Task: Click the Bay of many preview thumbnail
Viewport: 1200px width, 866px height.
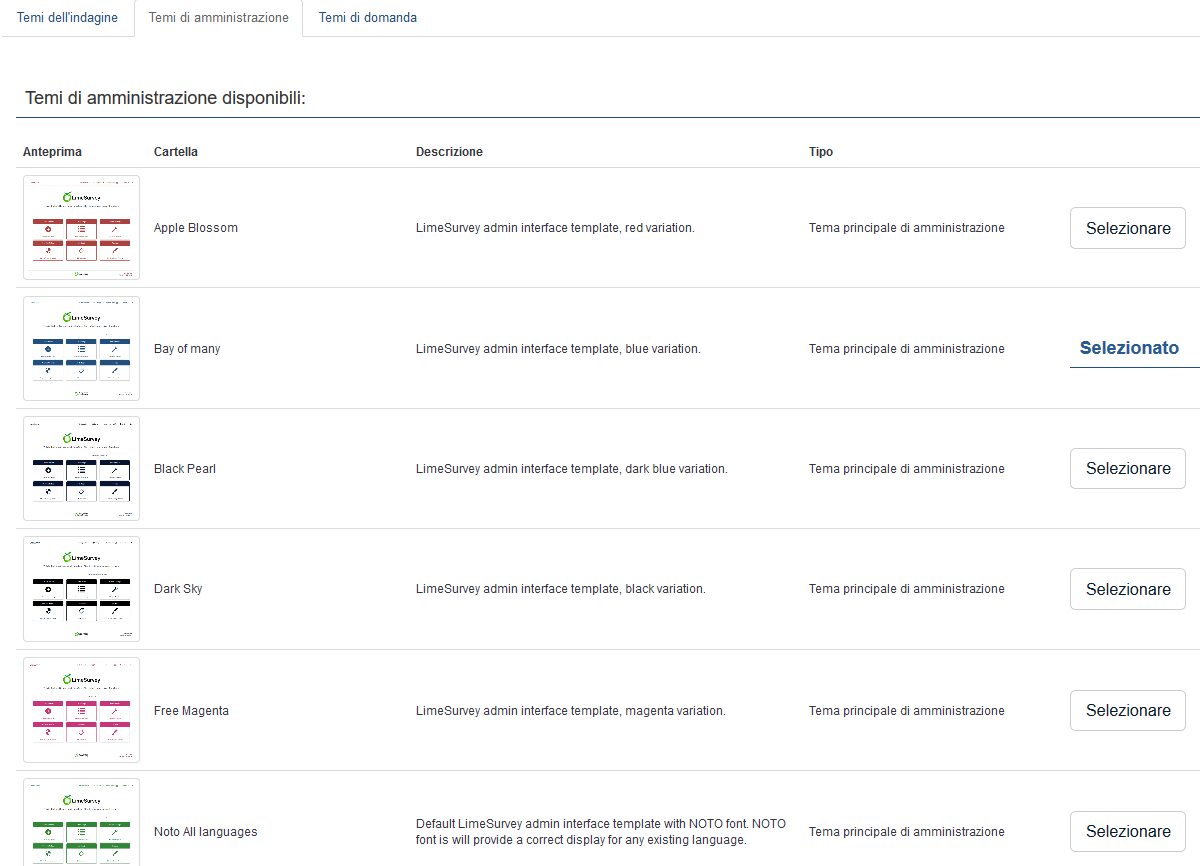Action: tap(81, 348)
